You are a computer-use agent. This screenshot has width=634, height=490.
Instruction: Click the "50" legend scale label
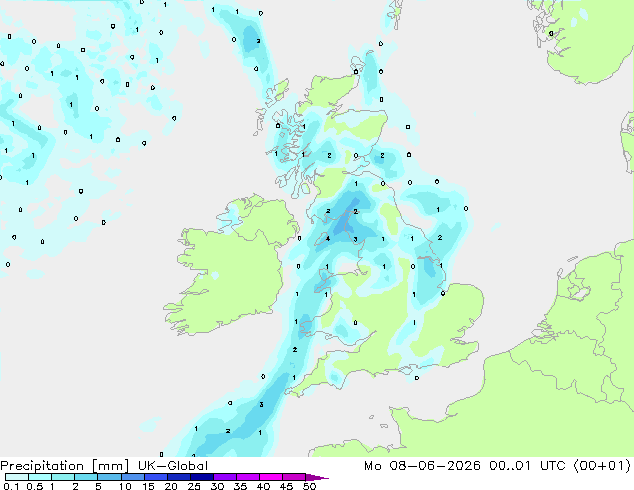click(309, 486)
